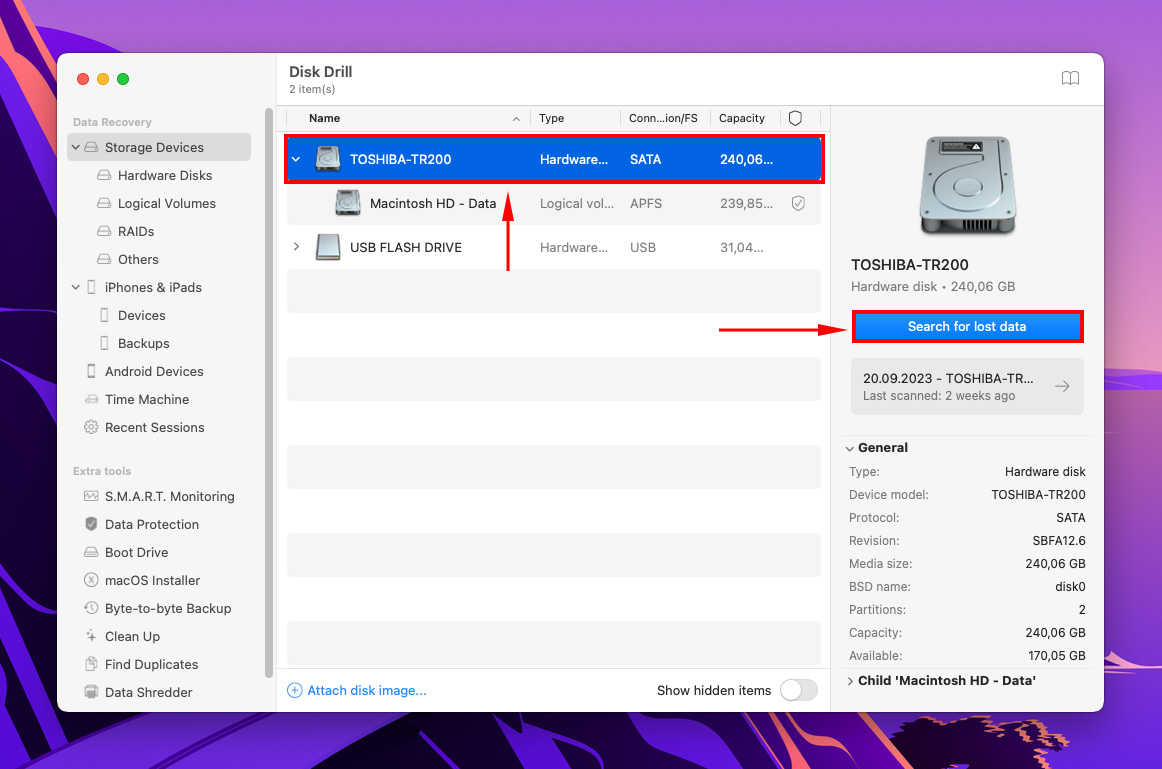Click the TOSHIBA-TR200 disk icon in list
Screen dimensions: 1162x769
pyautogui.click(x=328, y=159)
